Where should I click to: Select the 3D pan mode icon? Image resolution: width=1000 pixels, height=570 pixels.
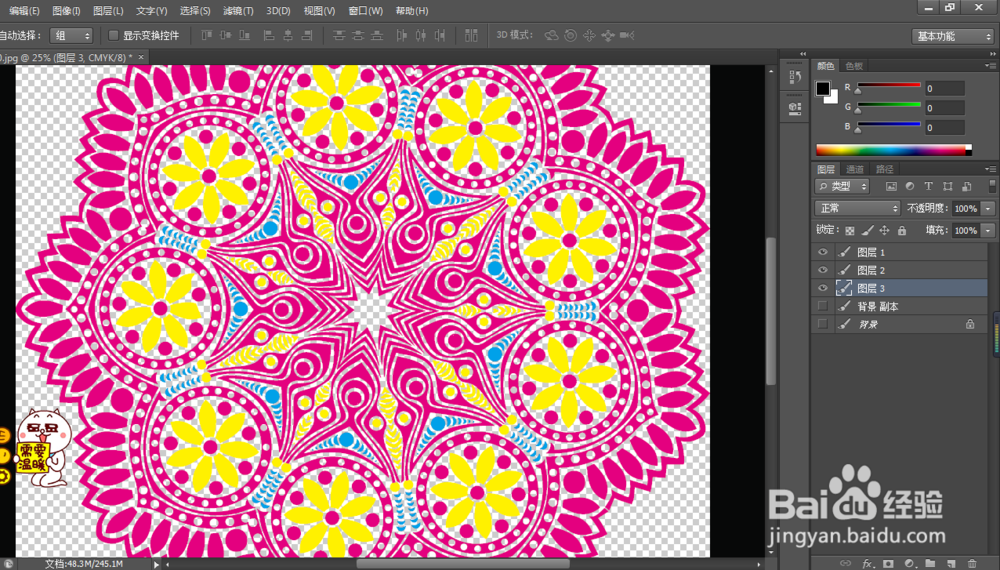pyautogui.click(x=589, y=36)
